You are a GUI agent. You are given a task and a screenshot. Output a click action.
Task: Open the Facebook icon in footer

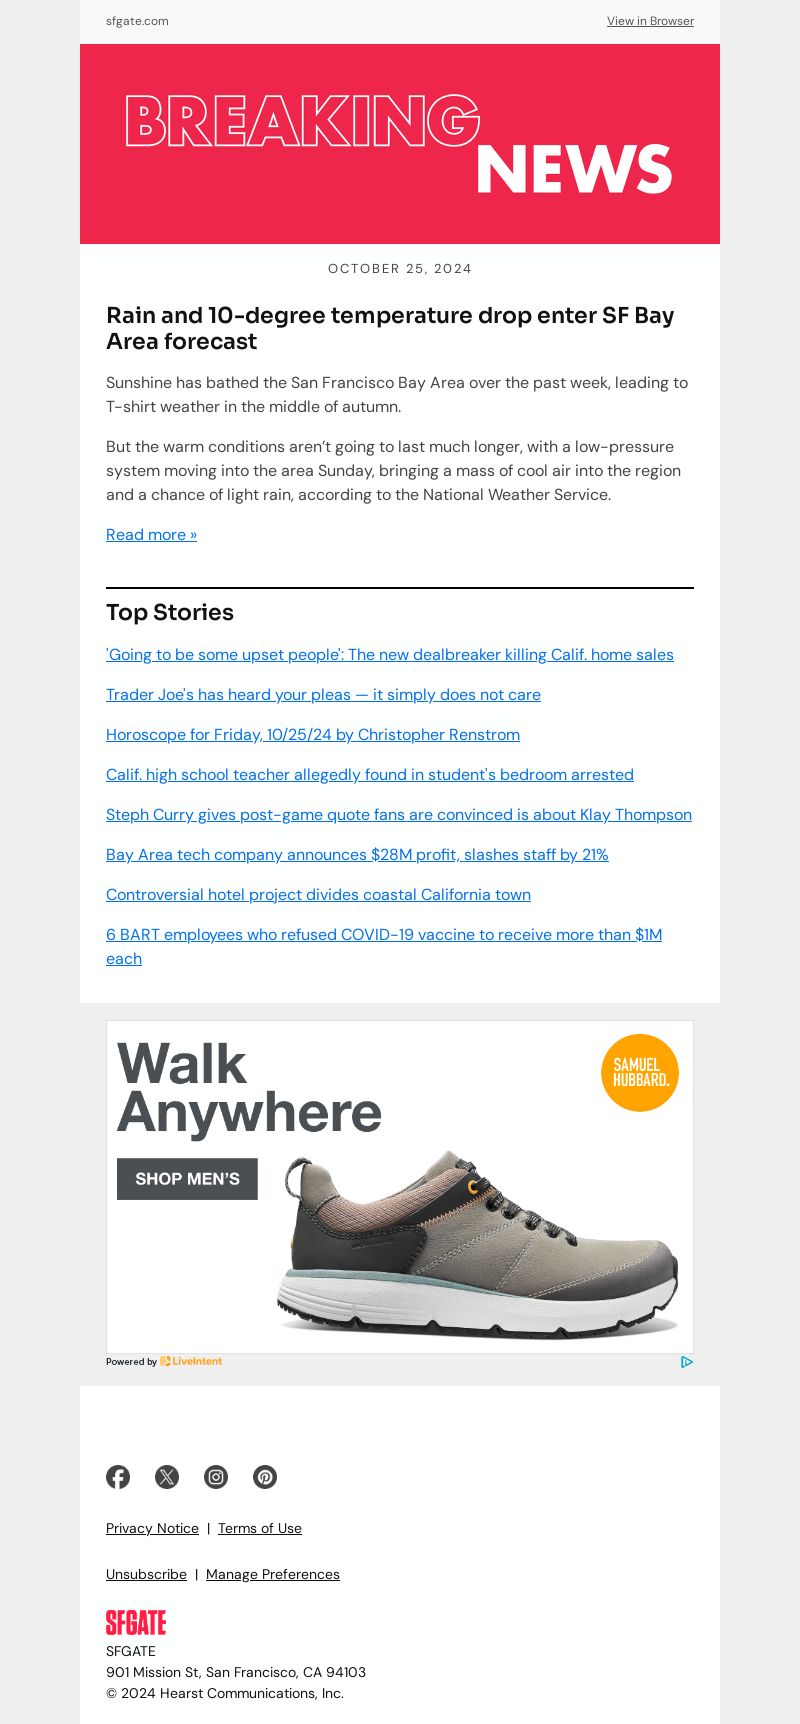(118, 1477)
